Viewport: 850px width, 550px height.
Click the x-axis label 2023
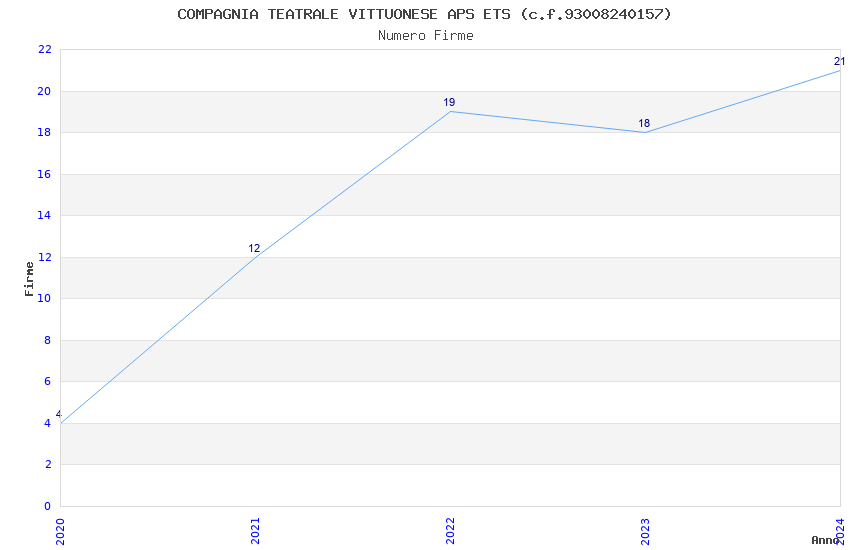[645, 532]
